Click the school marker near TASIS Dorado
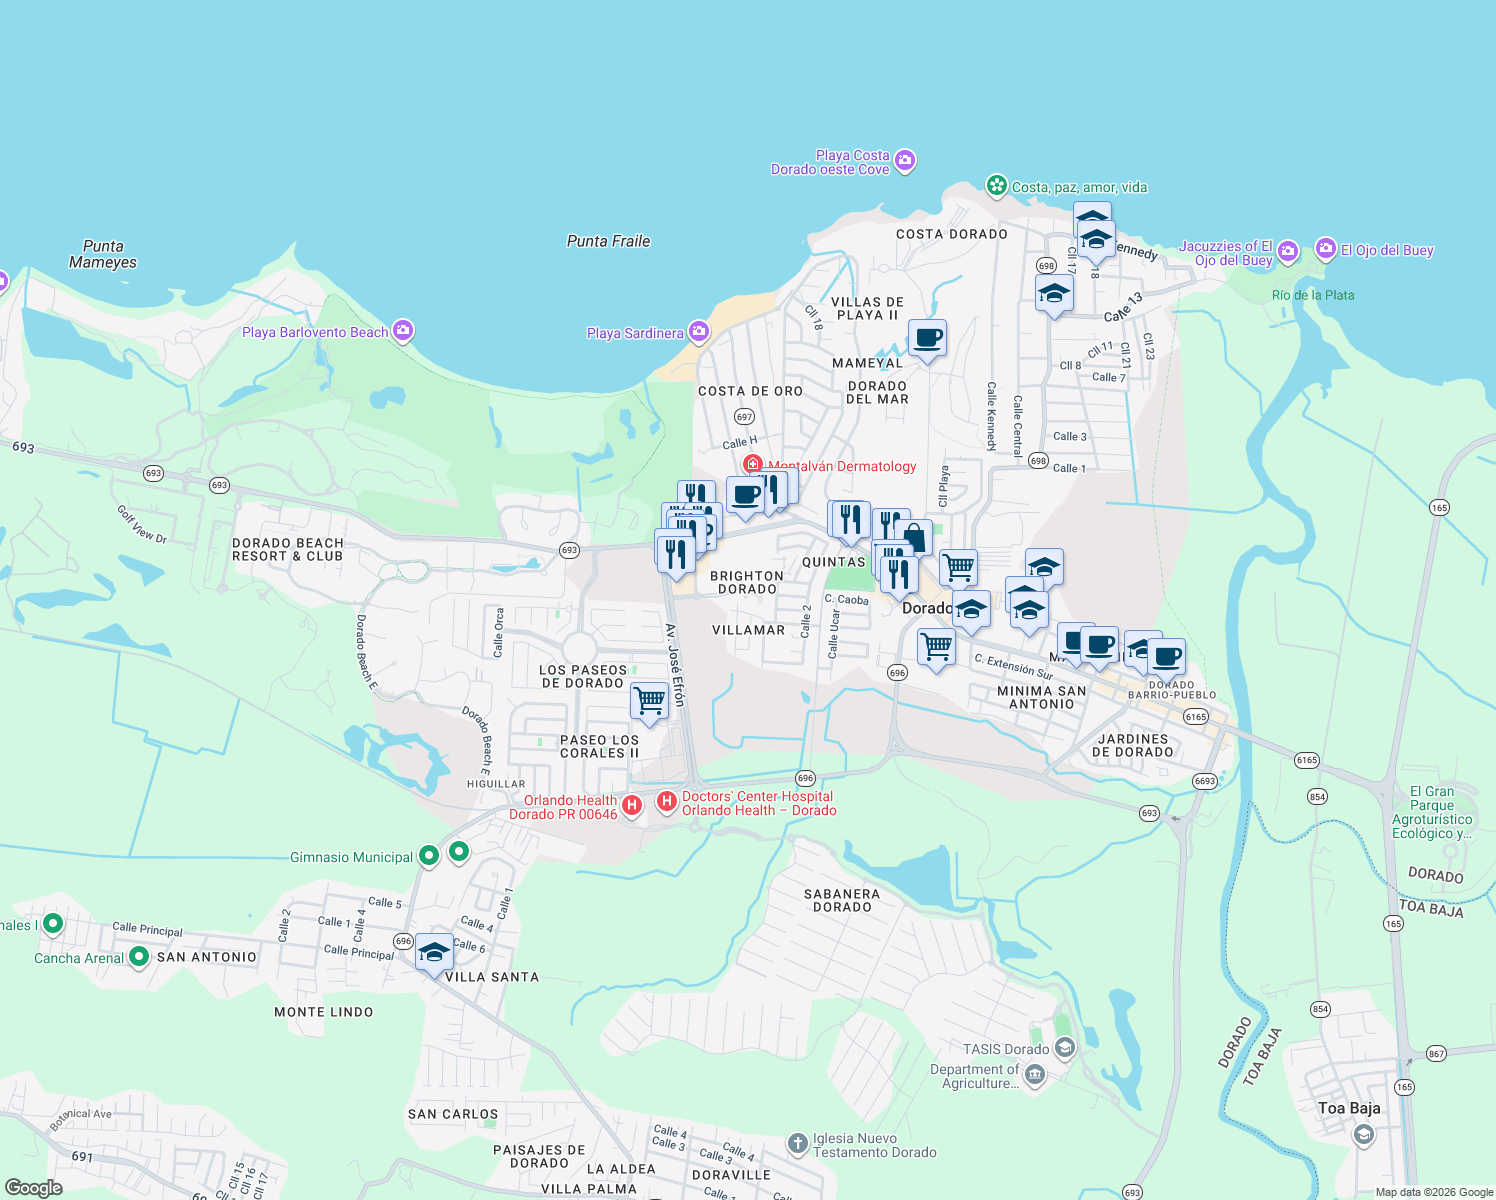This screenshot has height=1200, width=1496. coord(1063,1047)
